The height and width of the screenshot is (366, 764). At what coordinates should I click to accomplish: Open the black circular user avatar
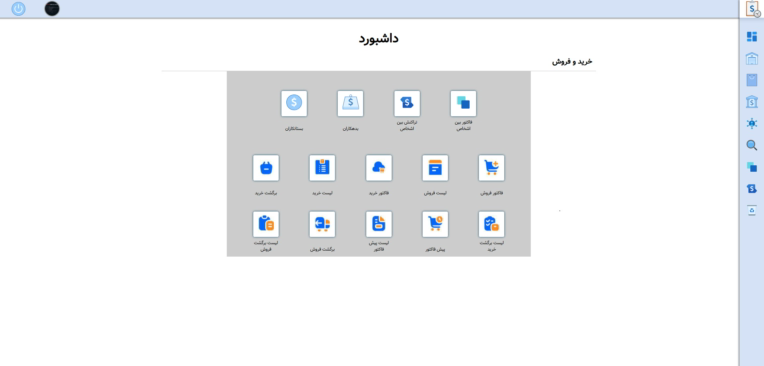52,8
